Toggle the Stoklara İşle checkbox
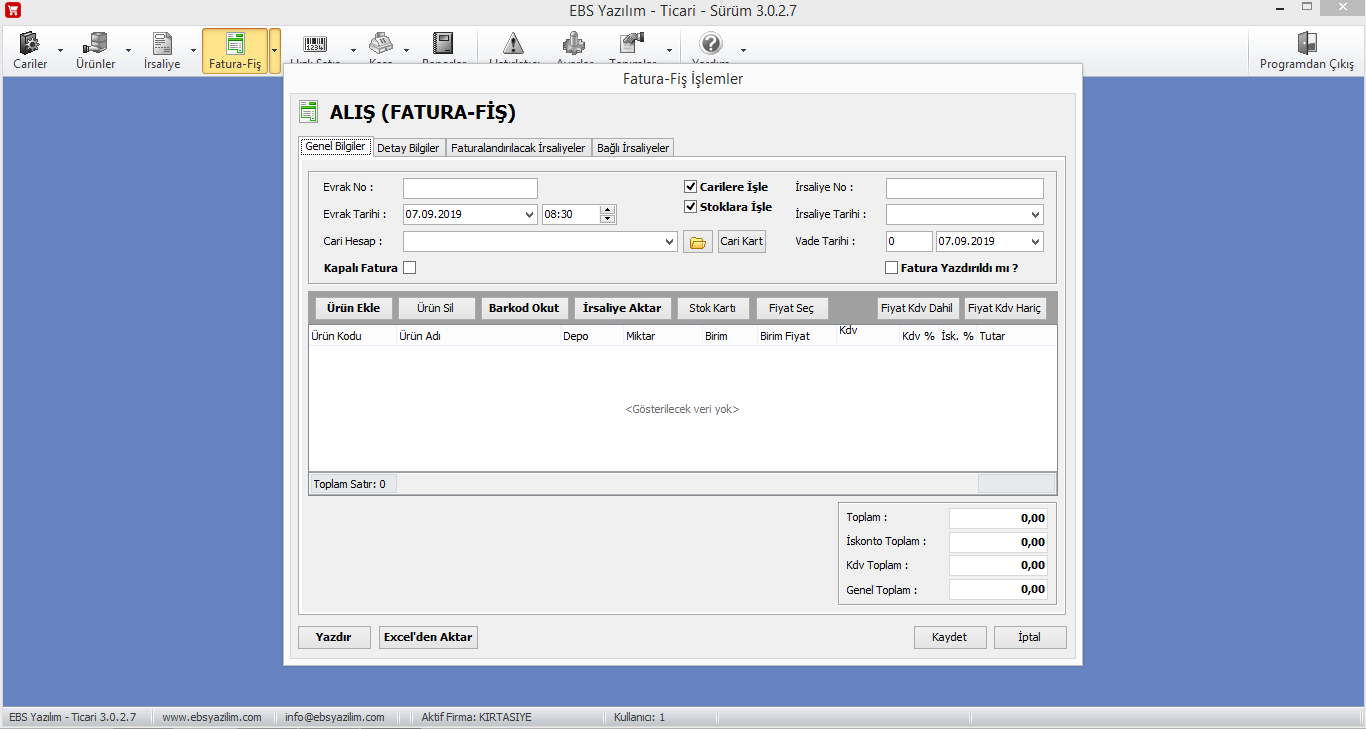 [690, 207]
